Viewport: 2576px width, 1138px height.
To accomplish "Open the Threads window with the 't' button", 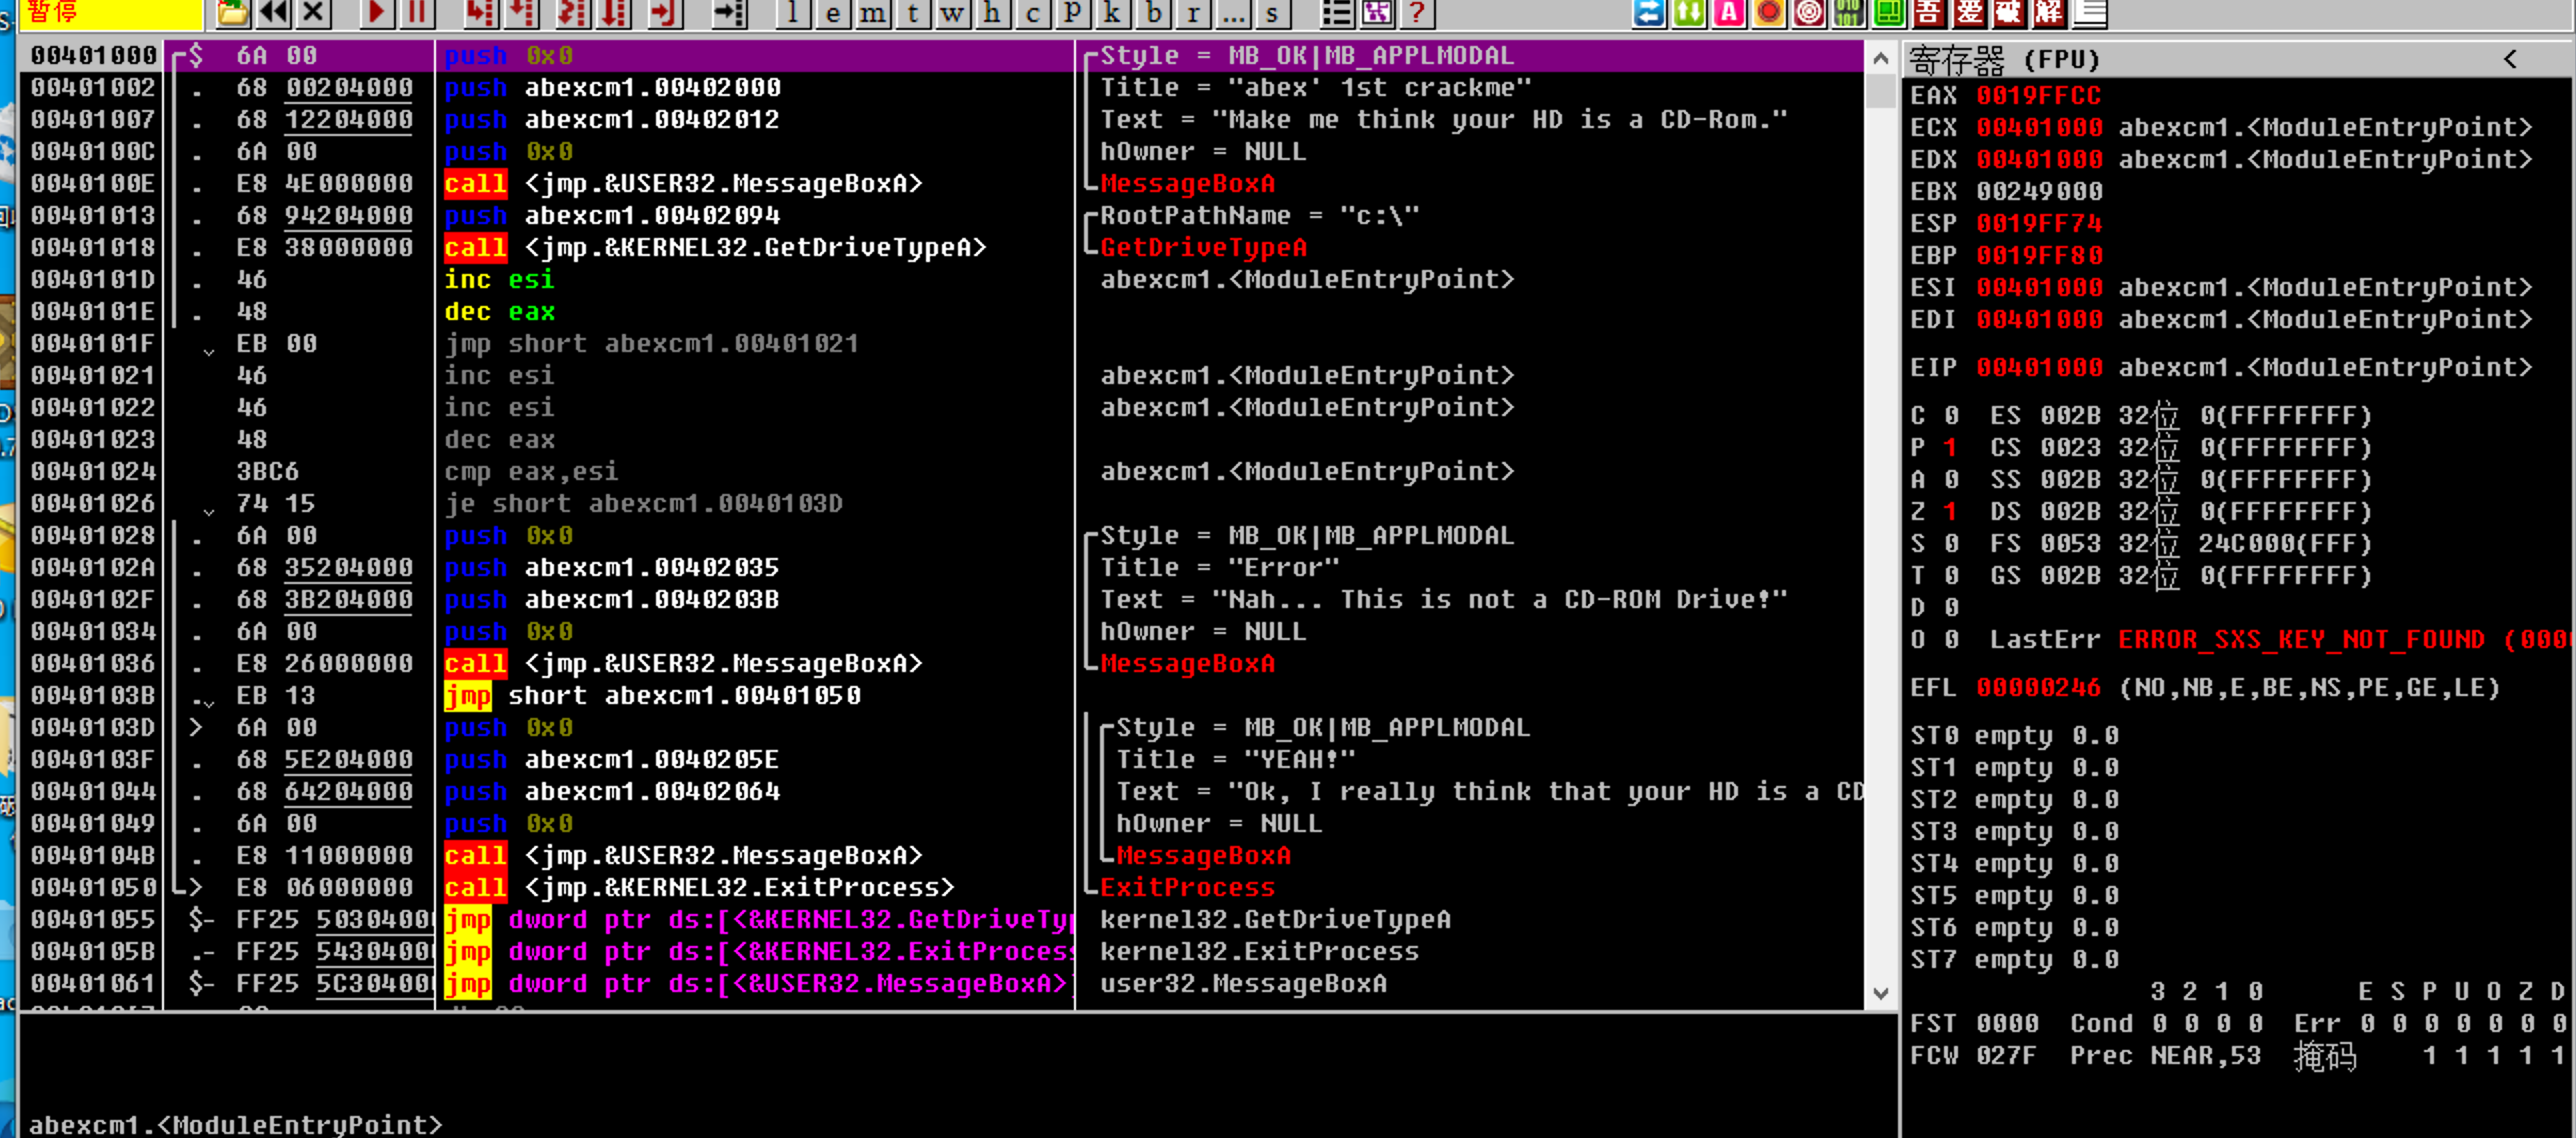I will tap(913, 13).
